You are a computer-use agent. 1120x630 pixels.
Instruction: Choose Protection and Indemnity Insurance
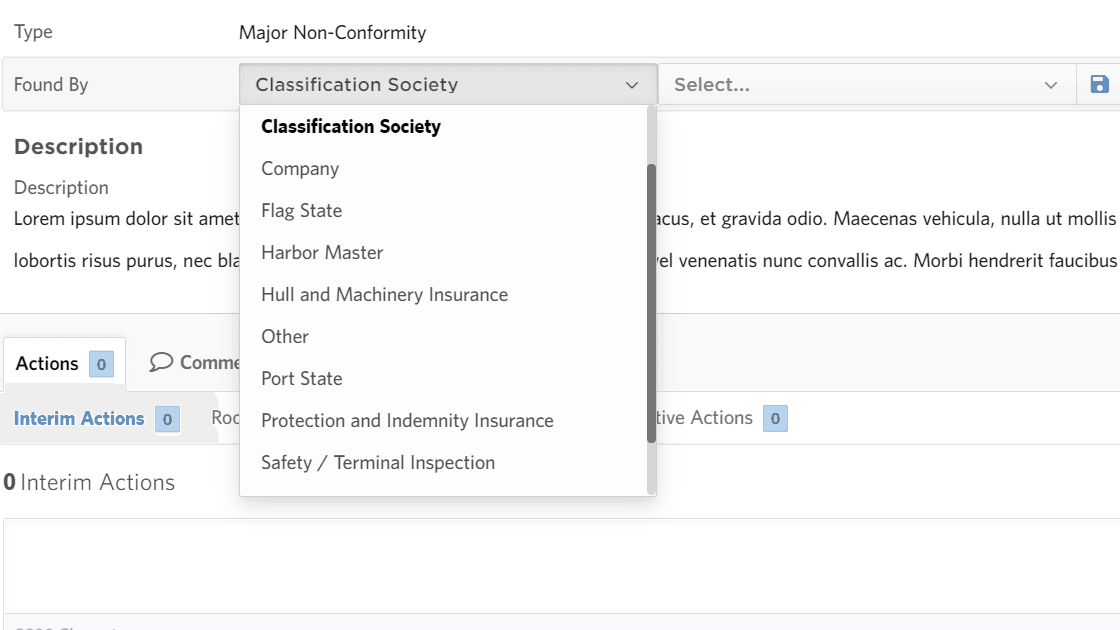(407, 421)
